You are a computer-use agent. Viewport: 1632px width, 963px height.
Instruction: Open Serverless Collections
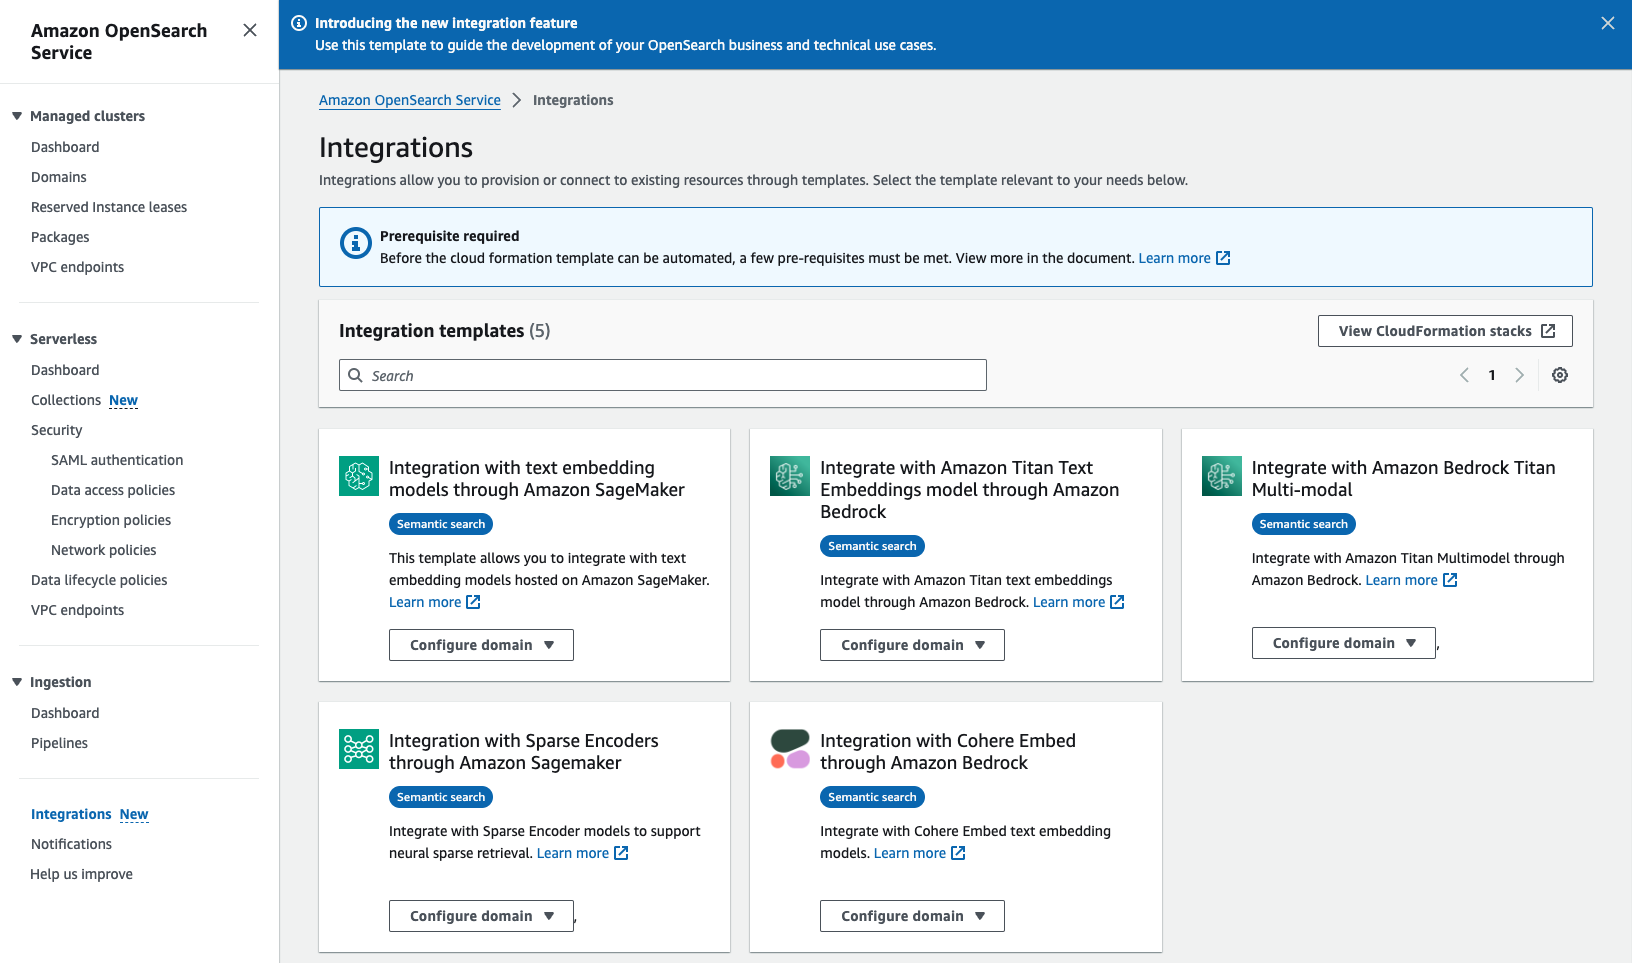click(66, 400)
